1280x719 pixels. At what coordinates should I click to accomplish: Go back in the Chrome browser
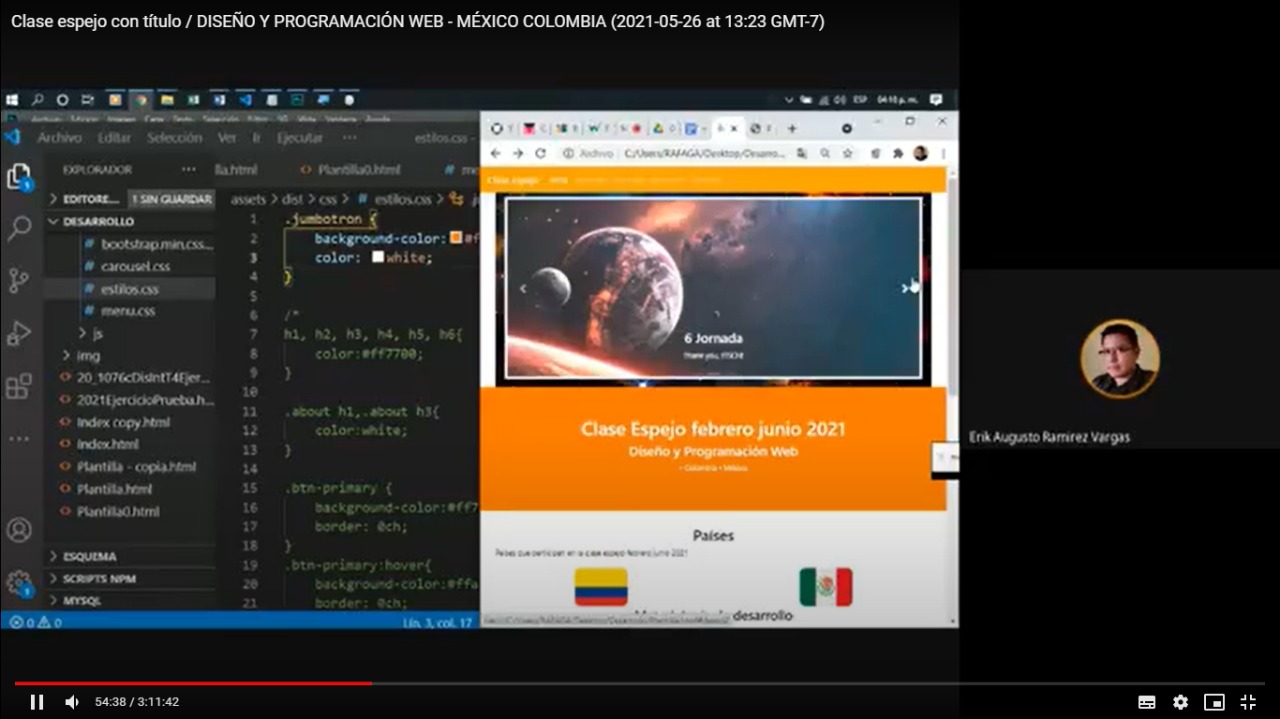[495, 153]
